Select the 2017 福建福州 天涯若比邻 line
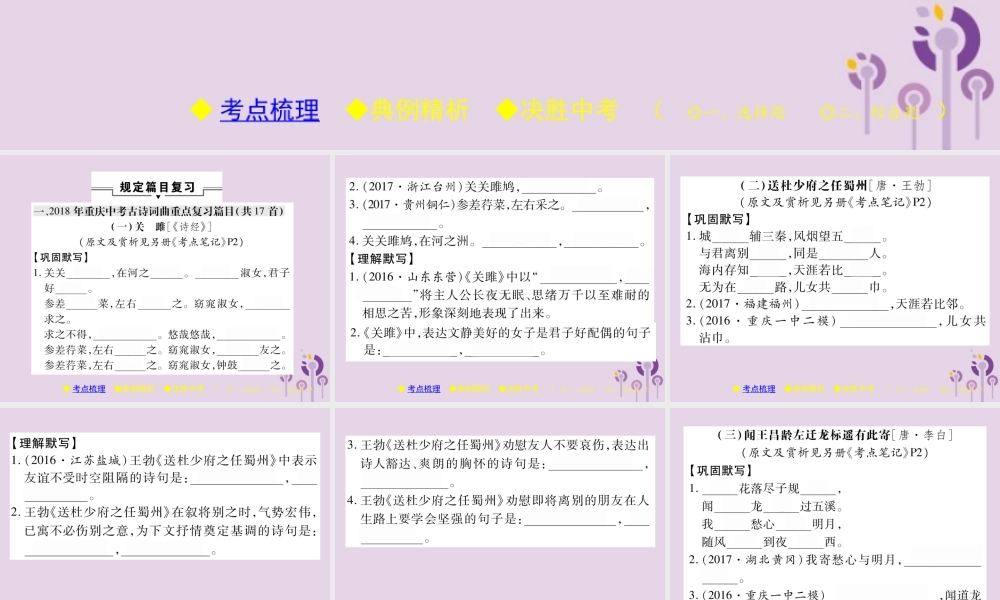 [827, 304]
